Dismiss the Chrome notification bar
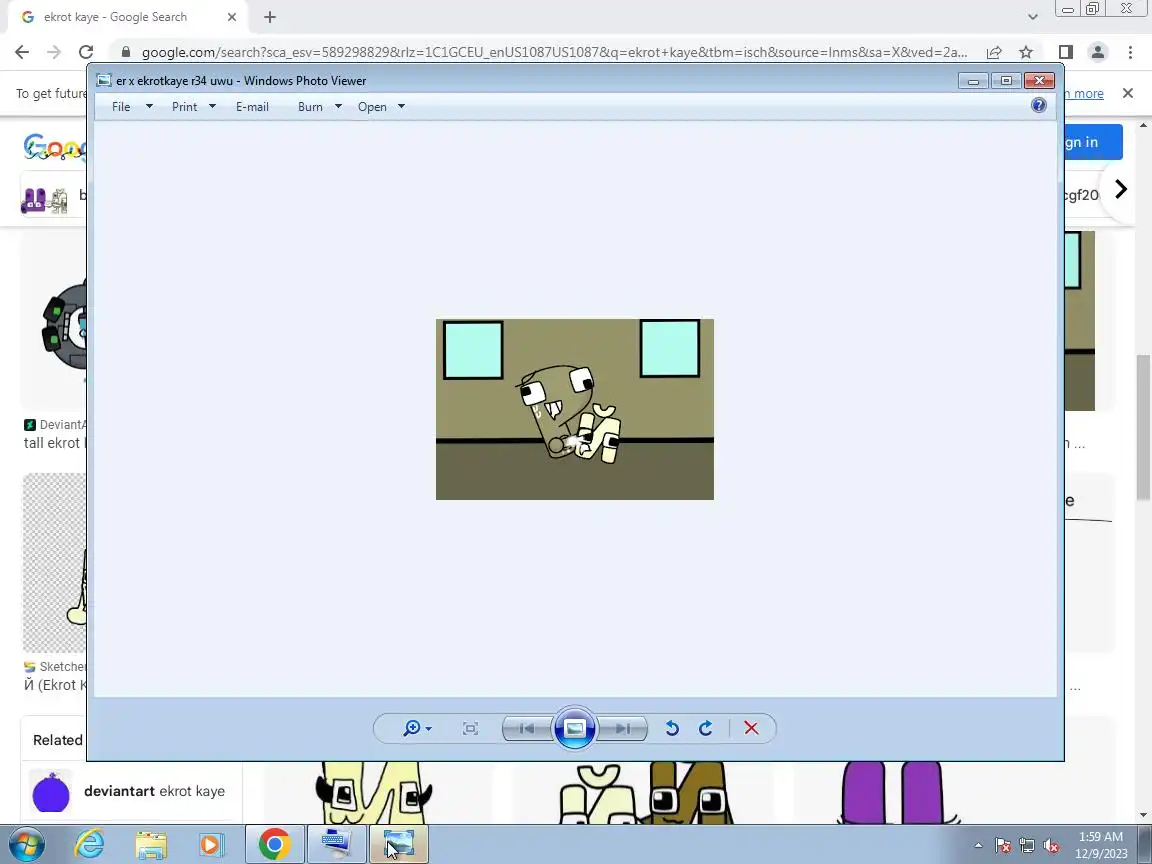Image resolution: width=1152 pixels, height=864 pixels. click(x=1128, y=93)
